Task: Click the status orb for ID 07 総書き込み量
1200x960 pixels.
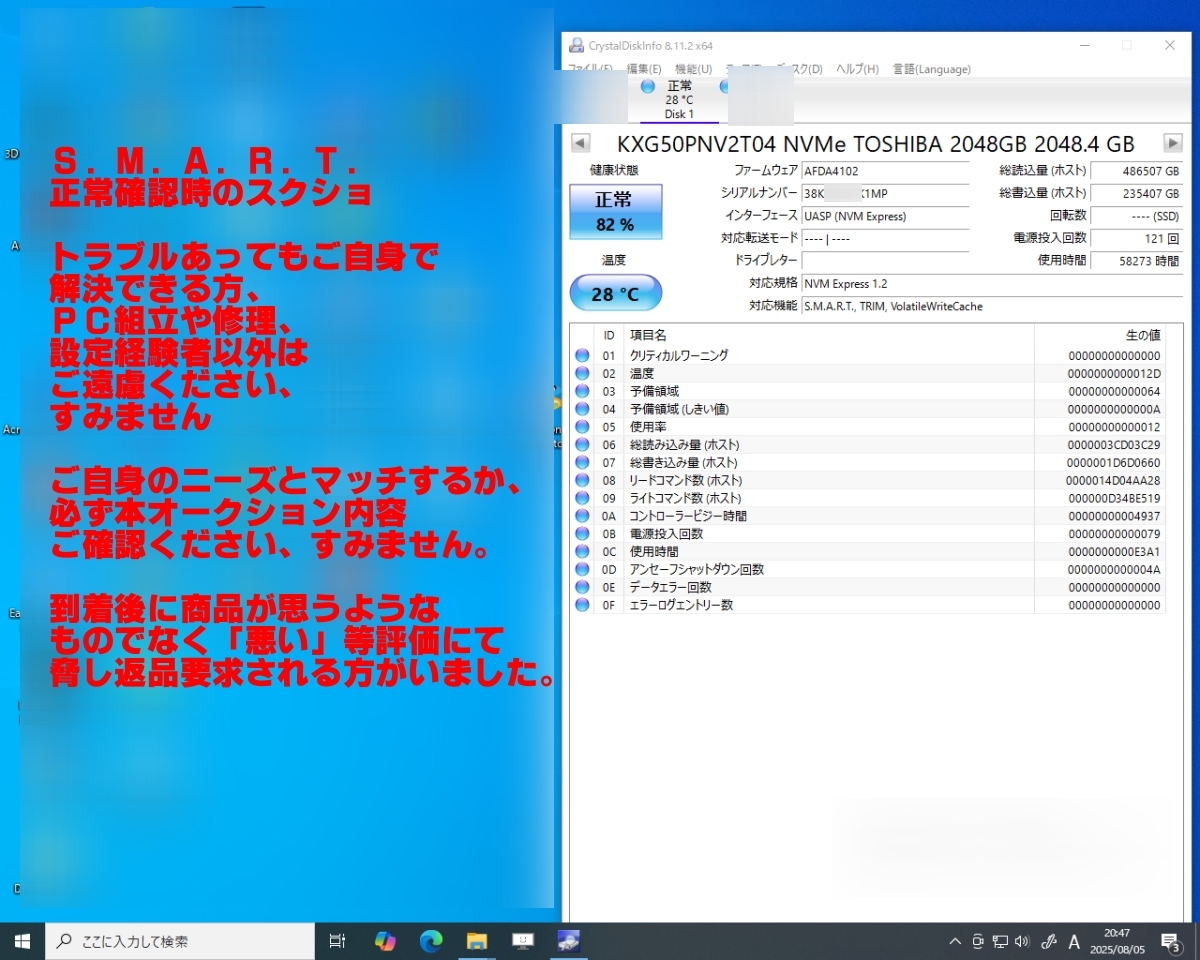Action: 582,462
